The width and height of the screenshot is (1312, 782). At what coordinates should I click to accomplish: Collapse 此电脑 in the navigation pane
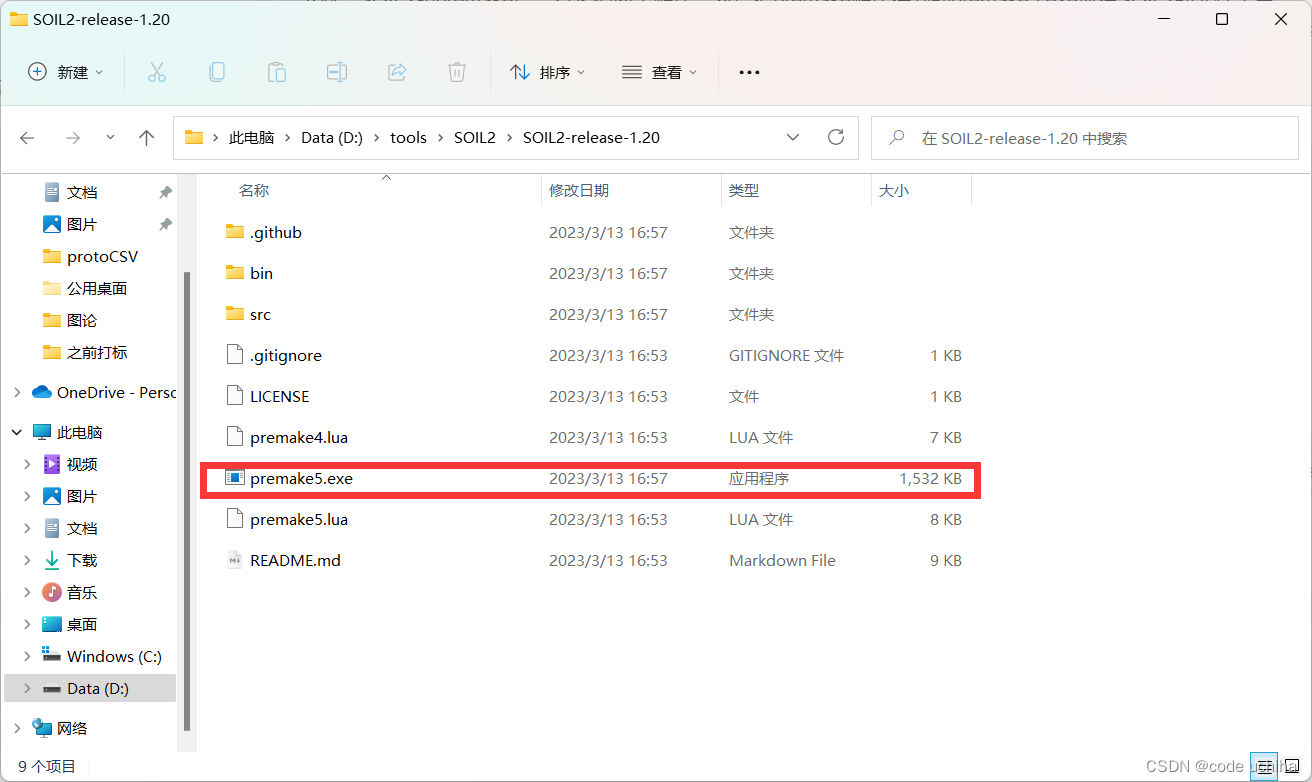point(17,431)
